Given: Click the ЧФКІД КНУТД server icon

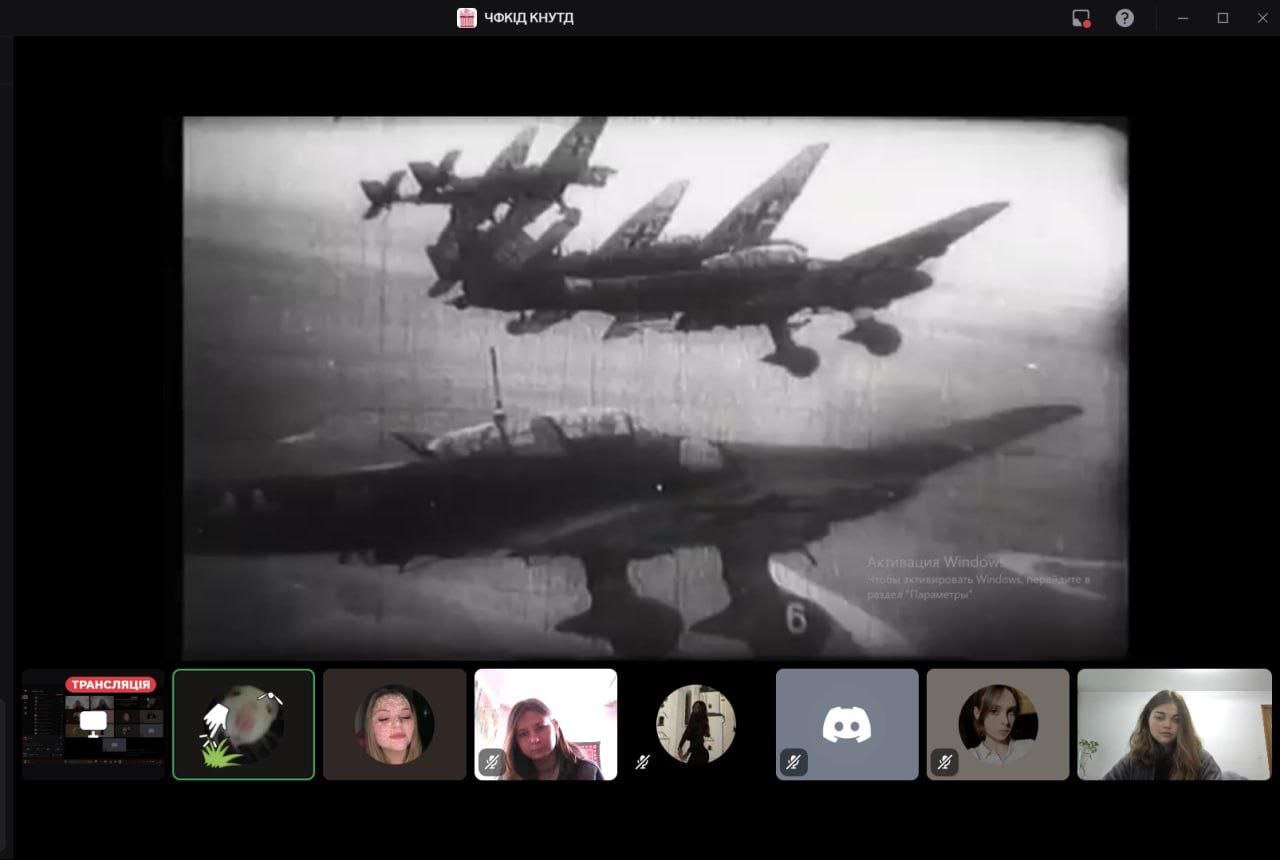Looking at the screenshot, I should [467, 18].
